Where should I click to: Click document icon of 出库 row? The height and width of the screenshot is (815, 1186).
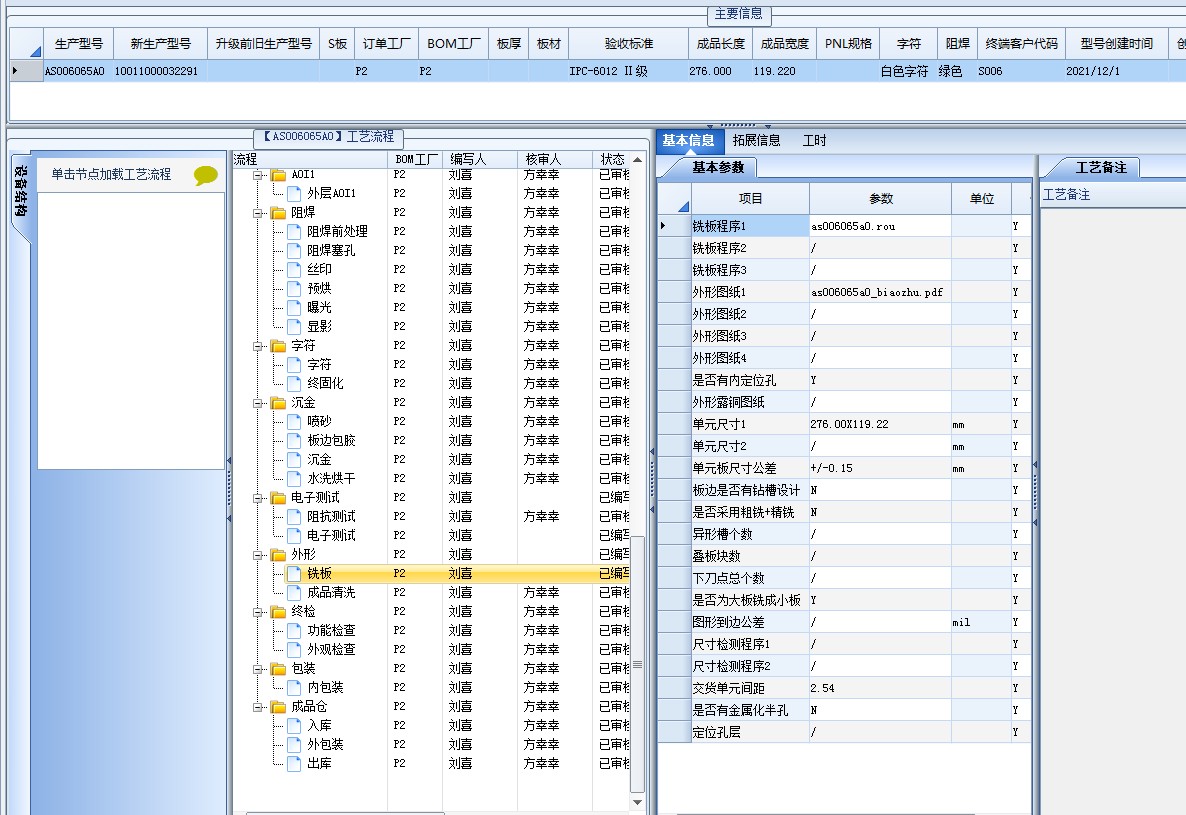[x=295, y=764]
